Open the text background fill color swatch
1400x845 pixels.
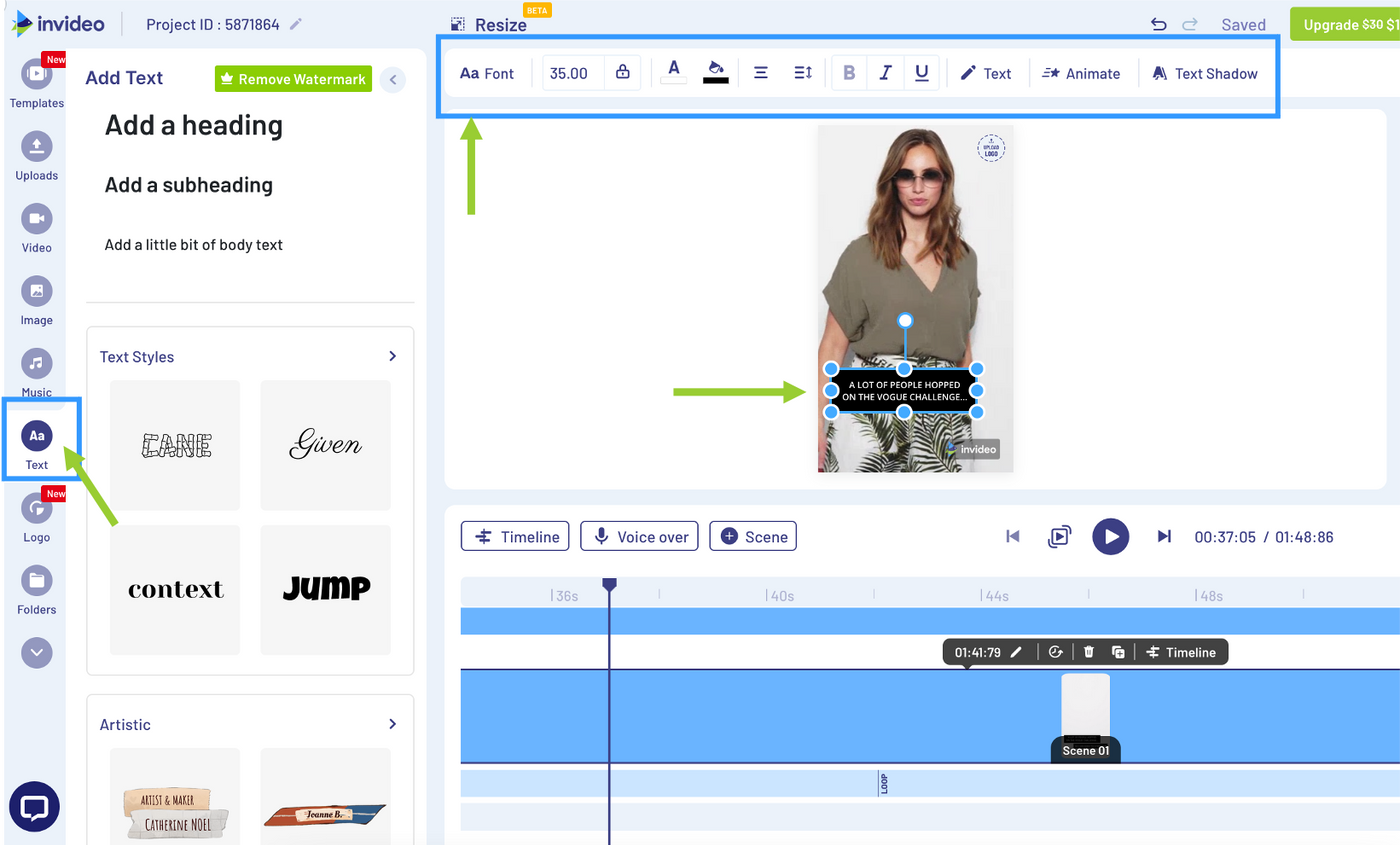tap(715, 71)
